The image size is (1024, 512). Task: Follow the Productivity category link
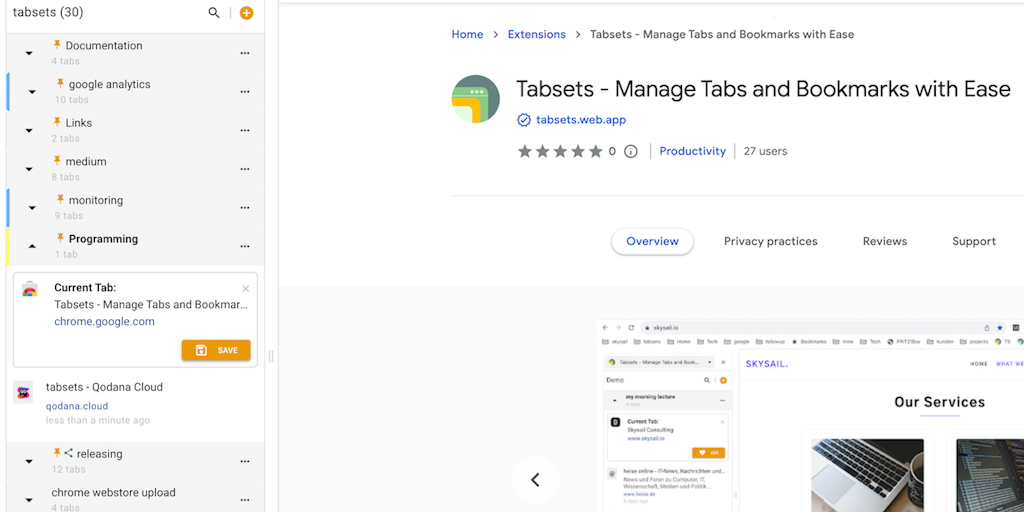(692, 151)
